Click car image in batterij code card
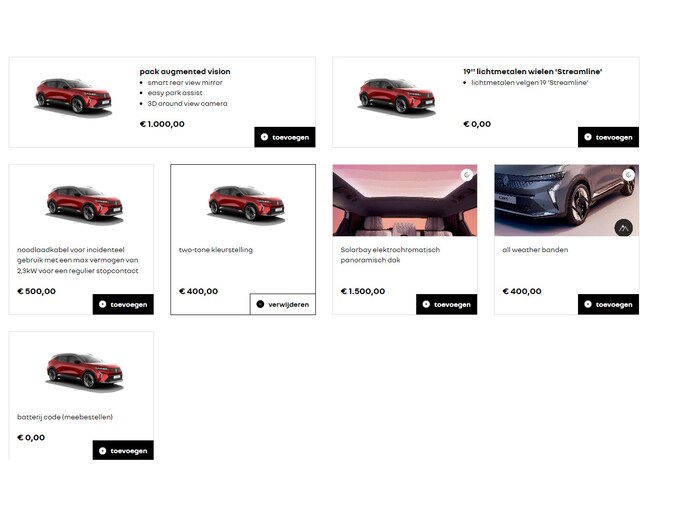Viewport: 685px width, 513px height. (85, 372)
